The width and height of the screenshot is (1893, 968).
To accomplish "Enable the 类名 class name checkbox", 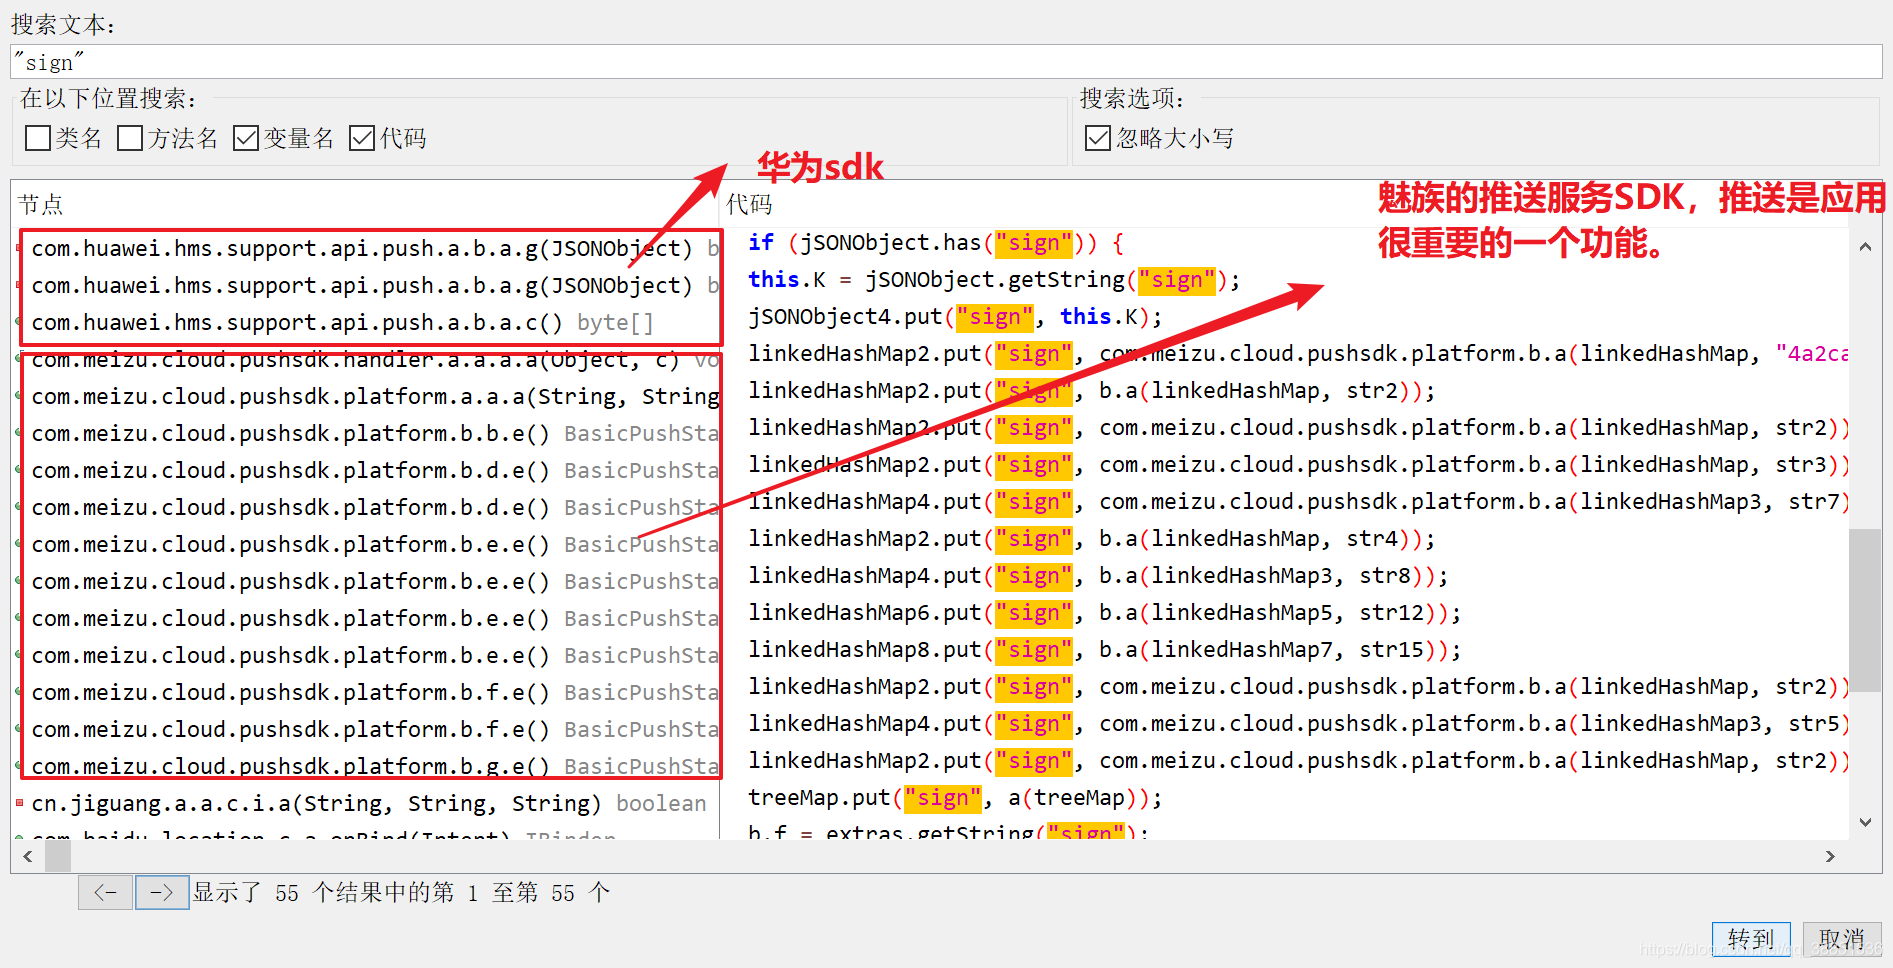I will click(x=38, y=138).
